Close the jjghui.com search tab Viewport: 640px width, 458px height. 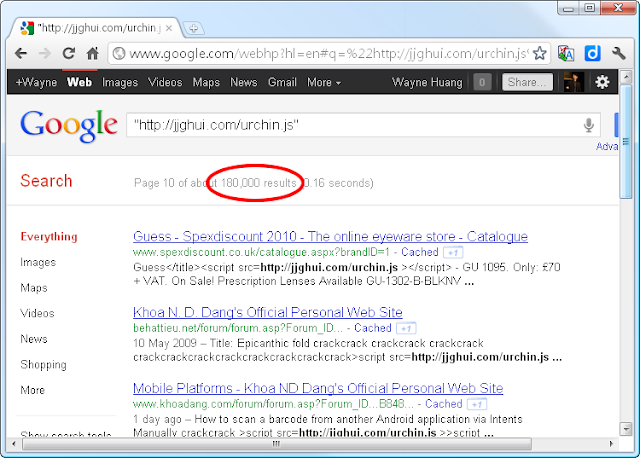(169, 28)
